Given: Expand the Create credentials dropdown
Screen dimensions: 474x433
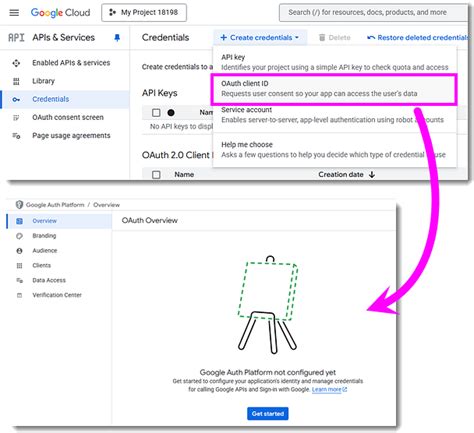Looking at the screenshot, I should [x=260, y=38].
